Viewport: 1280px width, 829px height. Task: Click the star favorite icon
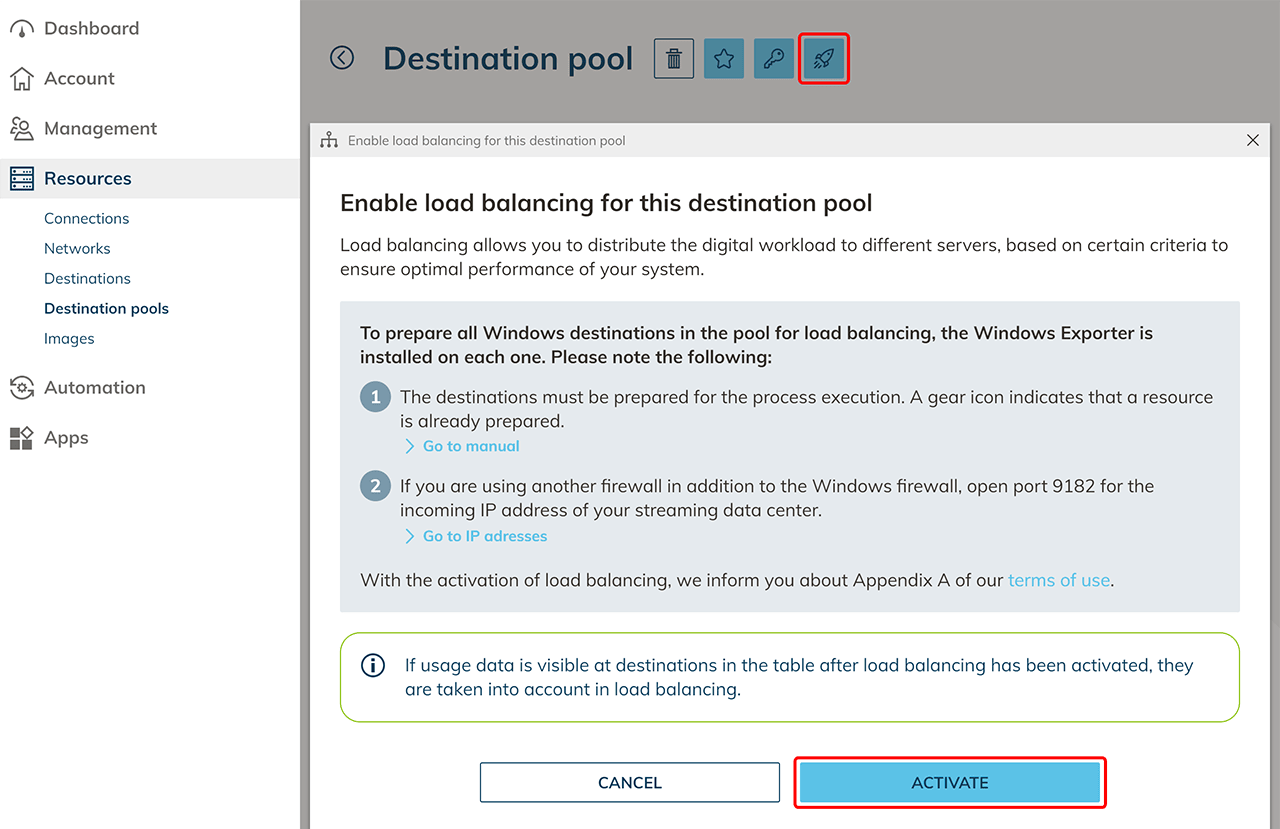[x=724, y=59]
